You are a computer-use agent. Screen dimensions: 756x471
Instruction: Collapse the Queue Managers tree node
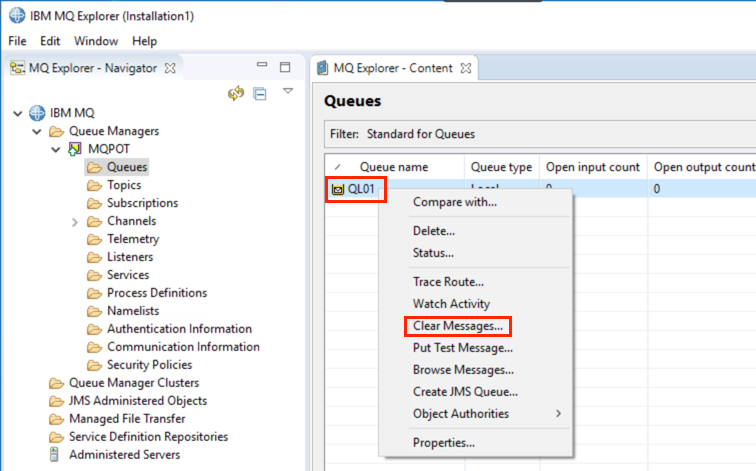[x=37, y=131]
